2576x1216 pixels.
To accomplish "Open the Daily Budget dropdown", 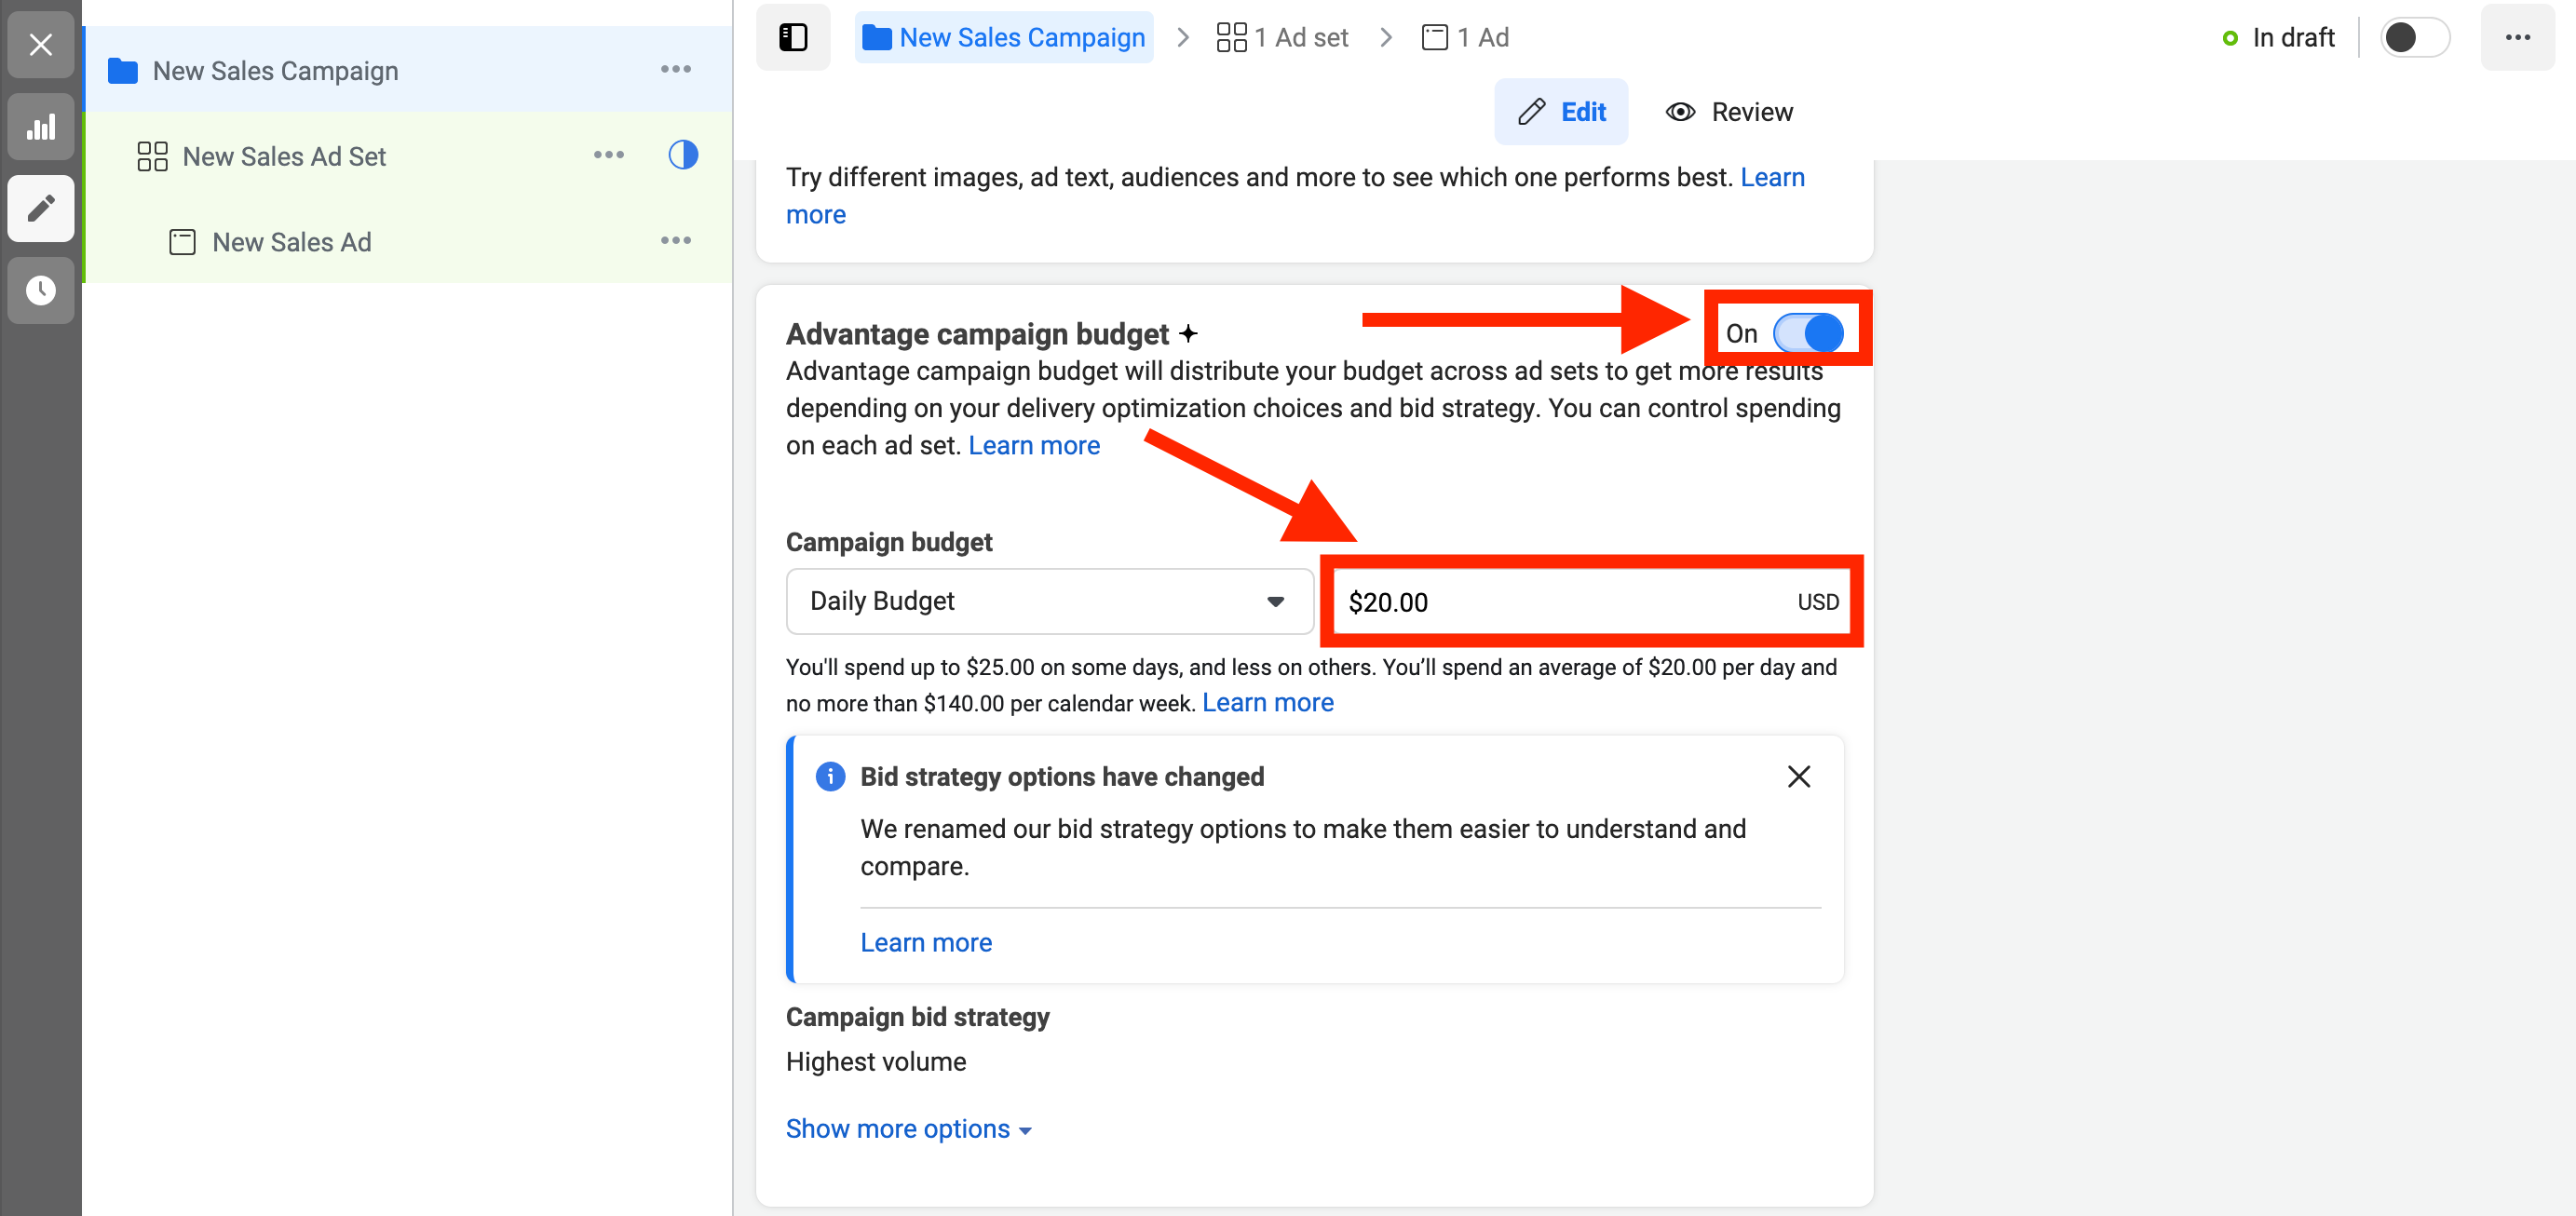I will [x=1049, y=601].
